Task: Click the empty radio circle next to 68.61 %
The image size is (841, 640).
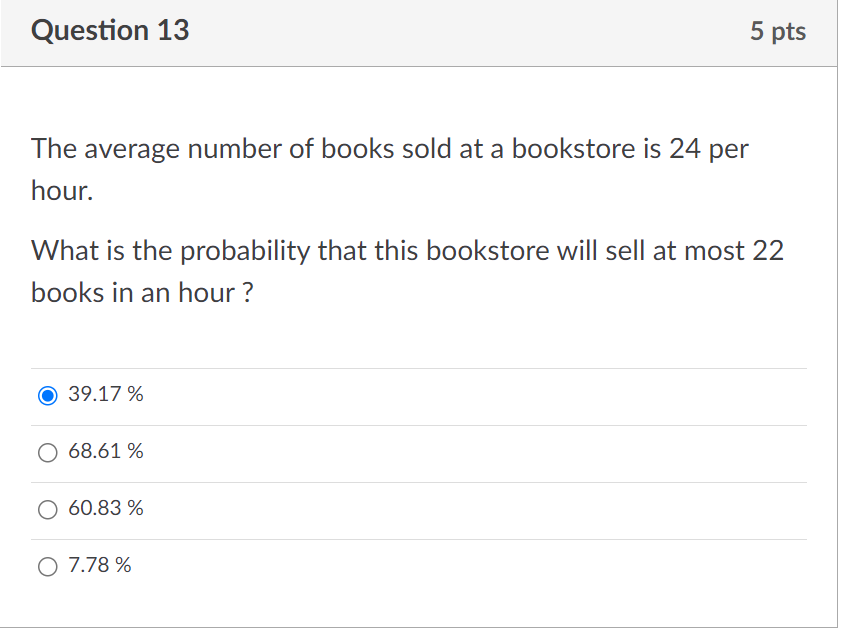Action: coord(47,452)
